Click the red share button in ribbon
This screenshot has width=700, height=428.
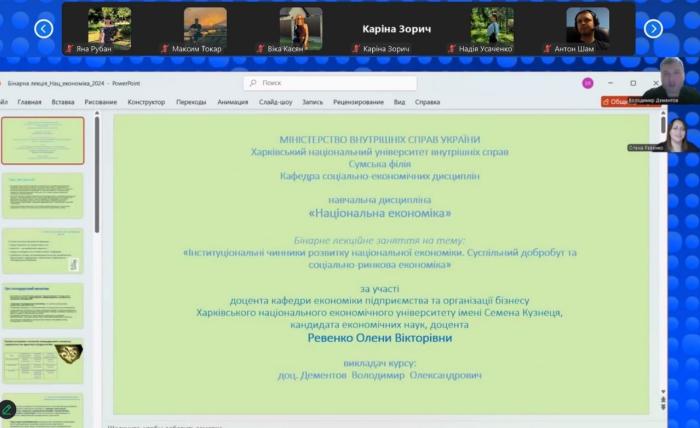click(x=616, y=102)
